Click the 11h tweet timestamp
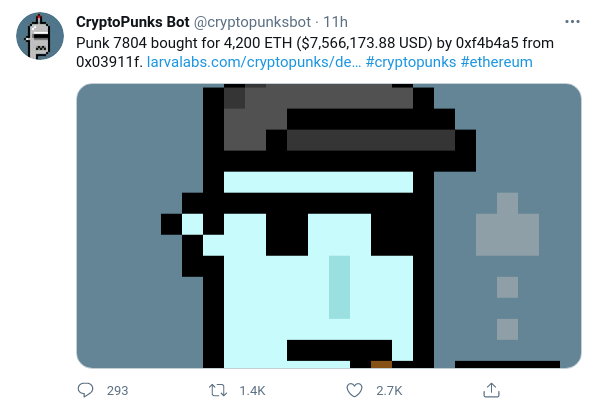 pos(336,22)
